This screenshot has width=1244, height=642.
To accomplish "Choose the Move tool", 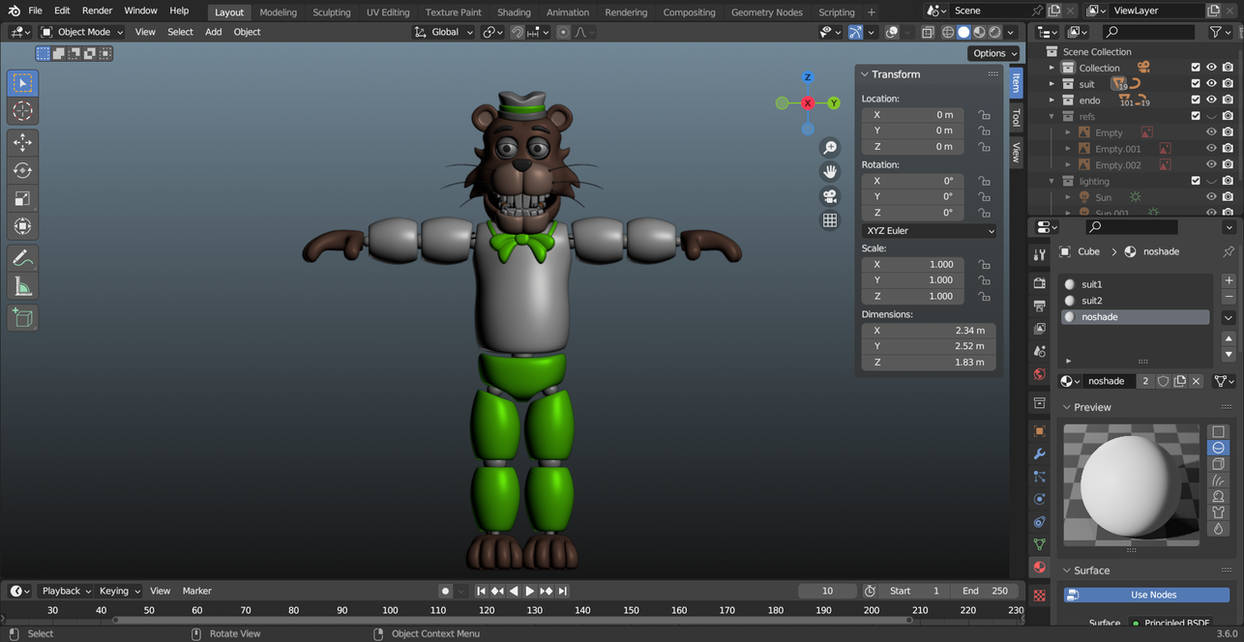I will (x=22, y=142).
